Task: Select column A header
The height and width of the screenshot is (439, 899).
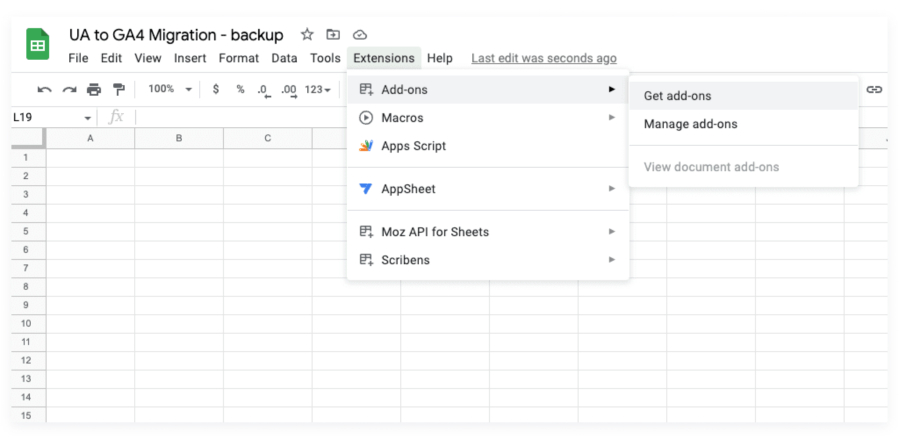Action: (x=90, y=138)
